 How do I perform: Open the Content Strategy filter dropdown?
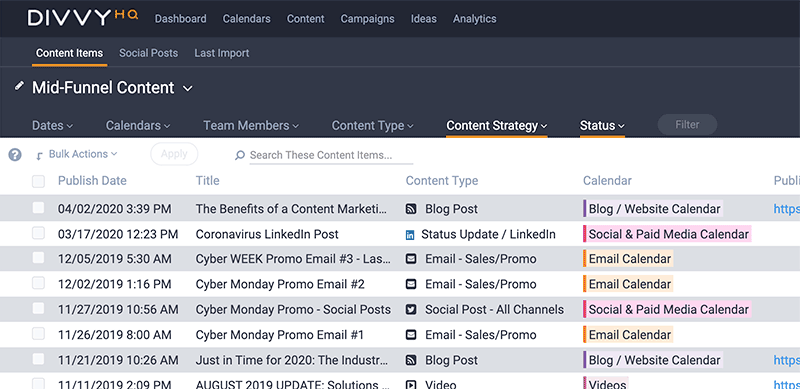click(x=496, y=126)
